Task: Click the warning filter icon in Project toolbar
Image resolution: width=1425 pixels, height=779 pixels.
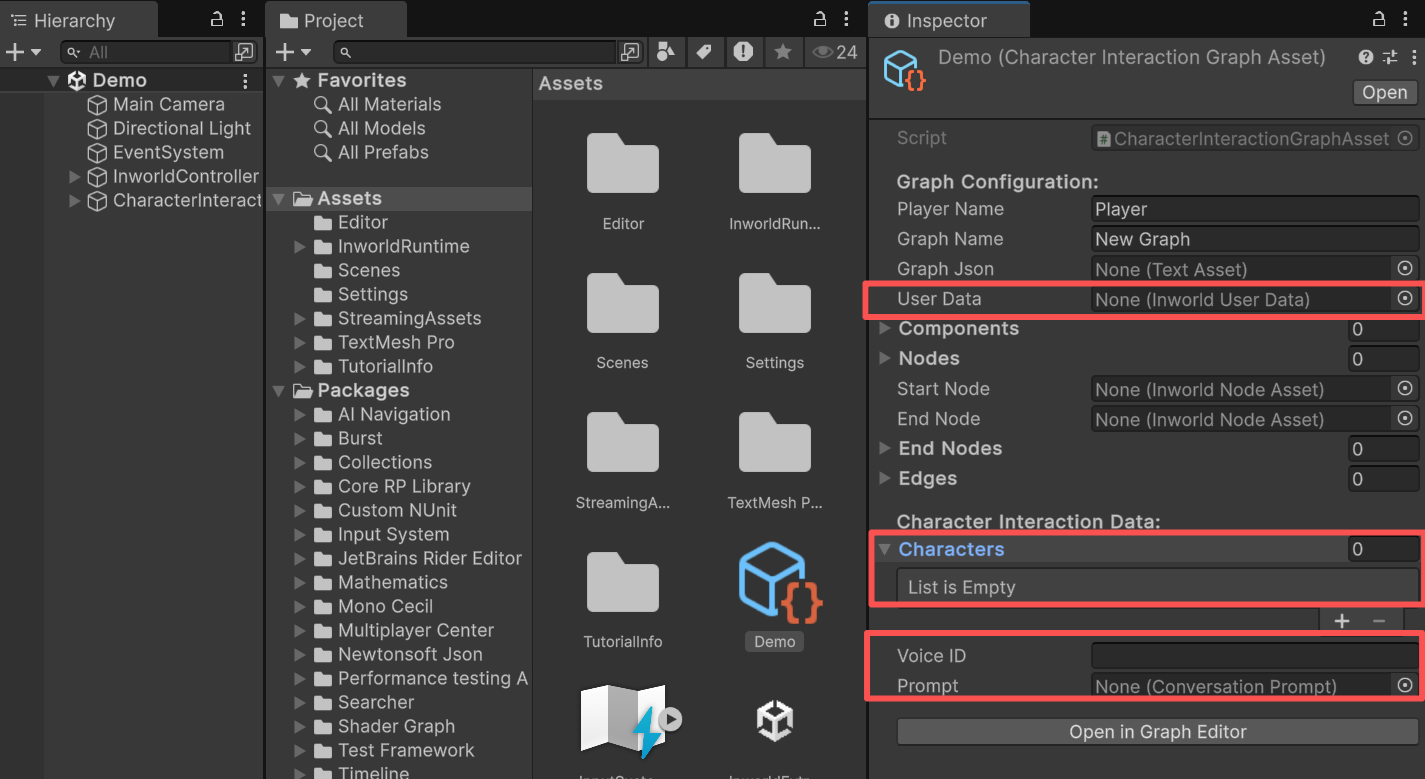Action: coord(744,52)
